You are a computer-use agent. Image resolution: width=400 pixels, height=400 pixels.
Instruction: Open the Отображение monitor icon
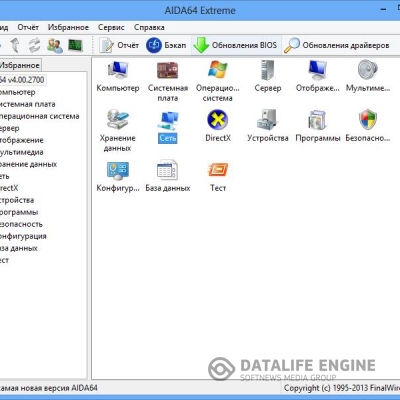(318, 70)
